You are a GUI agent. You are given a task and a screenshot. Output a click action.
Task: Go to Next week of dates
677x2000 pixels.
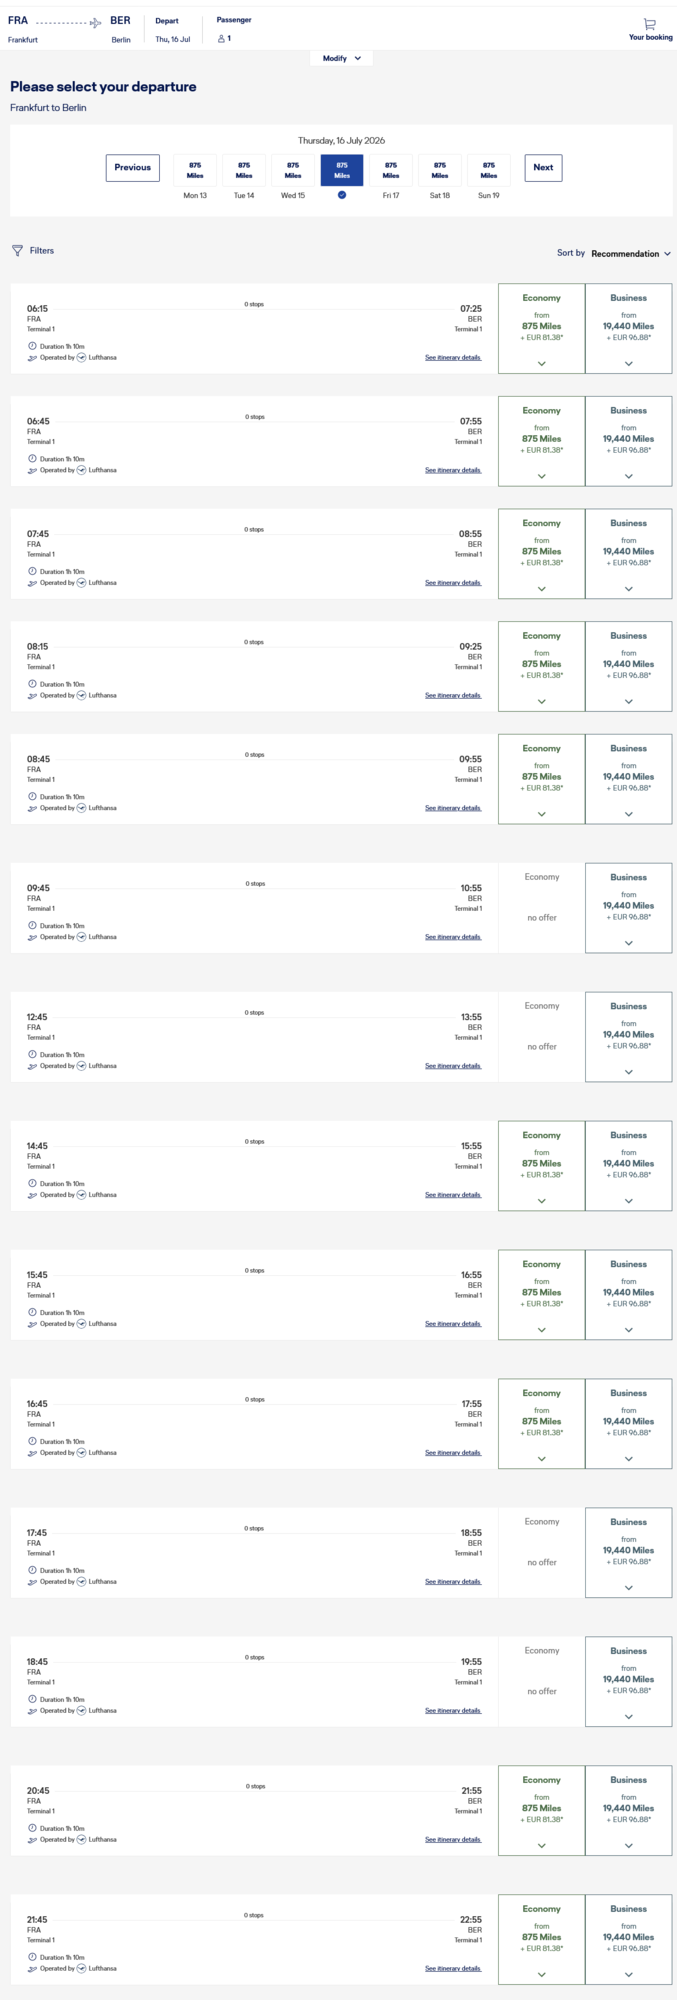pyautogui.click(x=543, y=168)
